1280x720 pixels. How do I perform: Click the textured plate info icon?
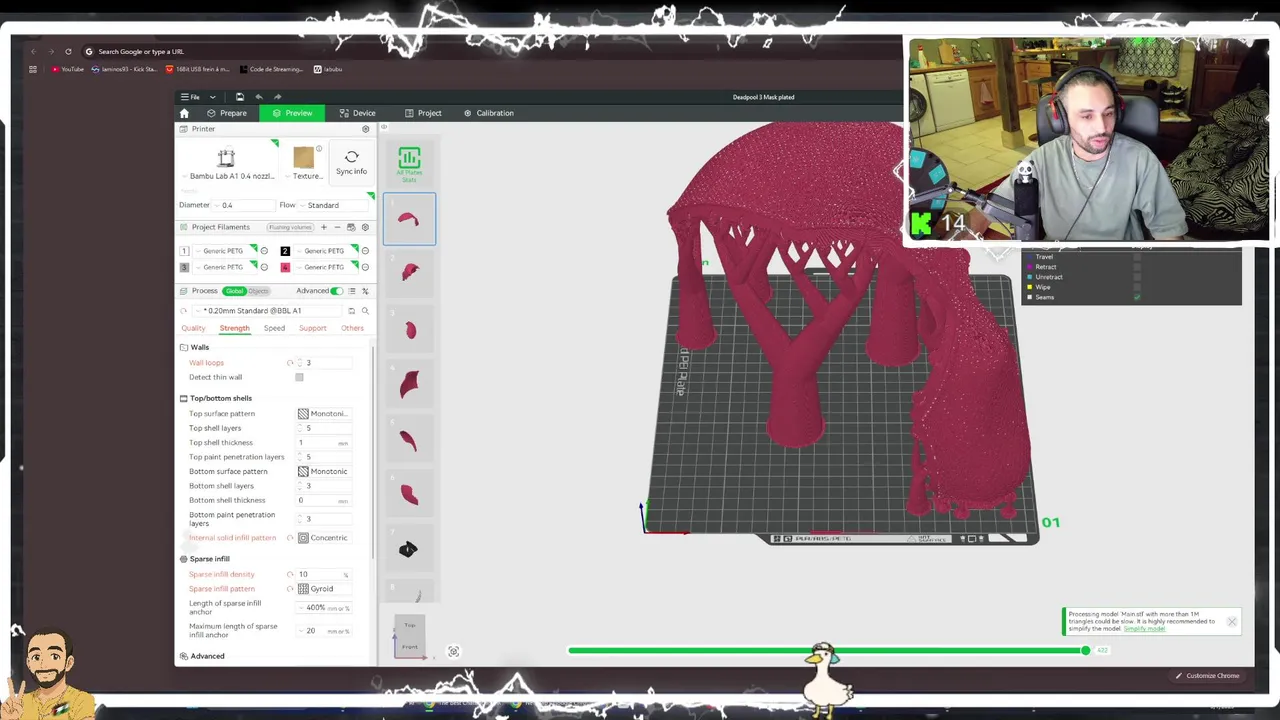(x=319, y=149)
